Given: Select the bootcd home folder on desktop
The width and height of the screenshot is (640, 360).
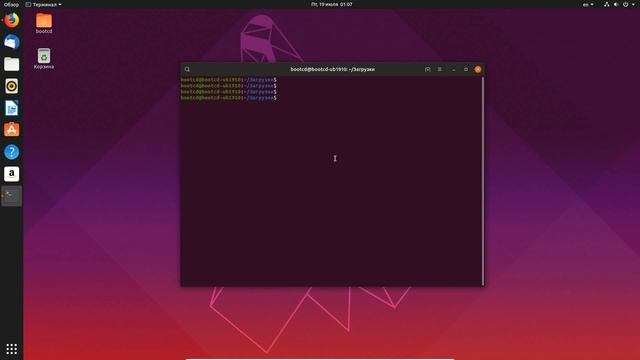Looking at the screenshot, I should coord(44,23).
